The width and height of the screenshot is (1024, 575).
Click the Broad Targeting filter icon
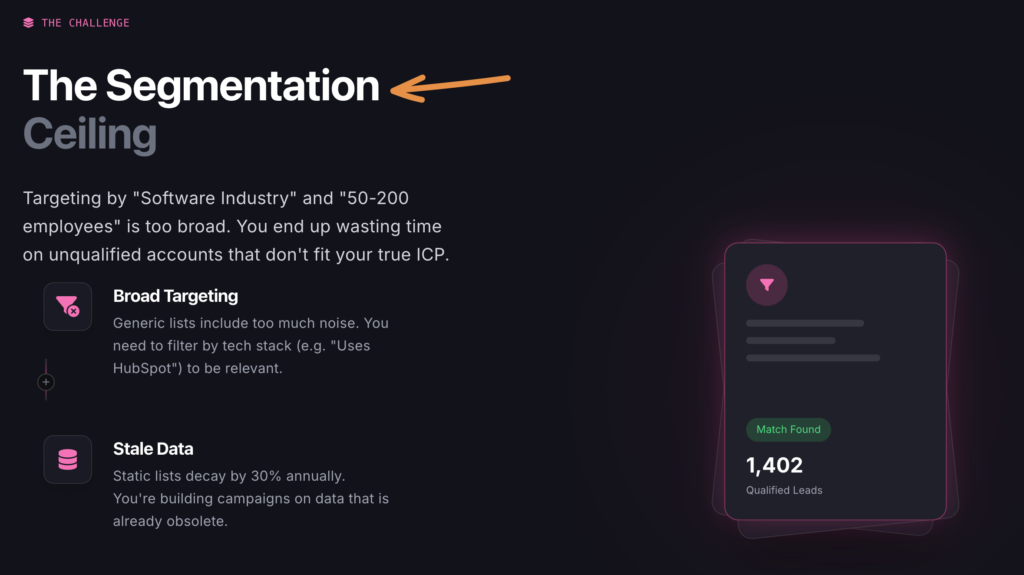pyautogui.click(x=68, y=306)
